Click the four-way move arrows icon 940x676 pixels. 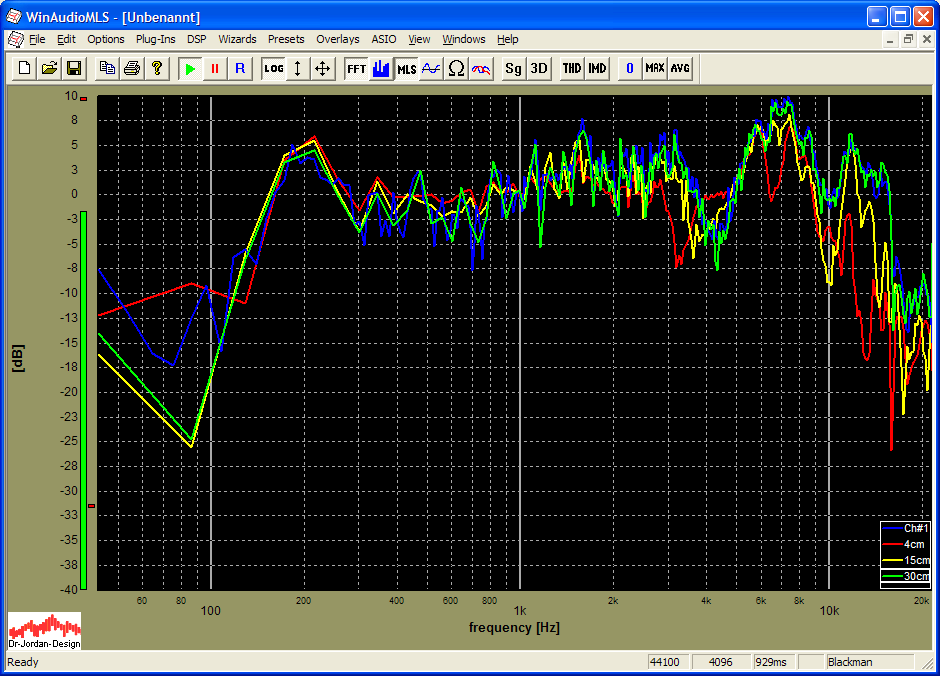pos(322,68)
